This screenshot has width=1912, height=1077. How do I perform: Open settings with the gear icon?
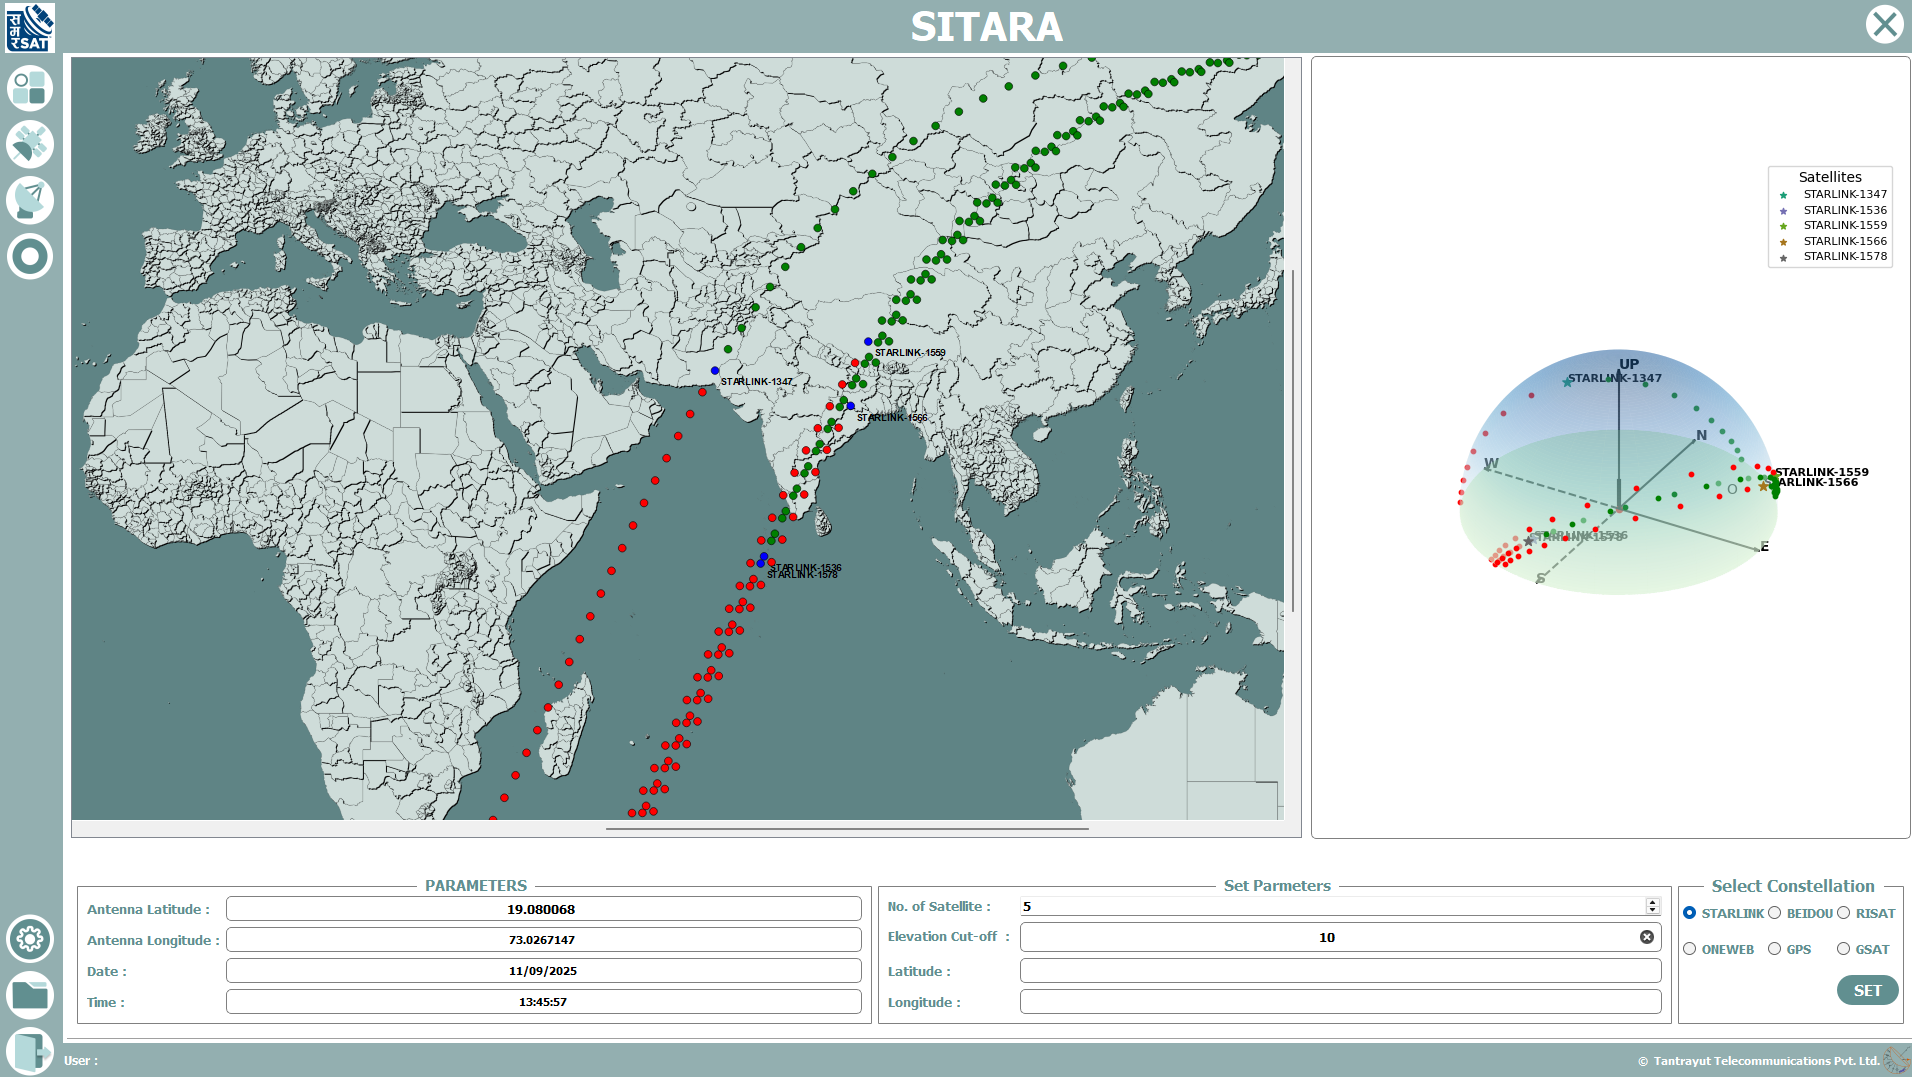(x=30, y=939)
